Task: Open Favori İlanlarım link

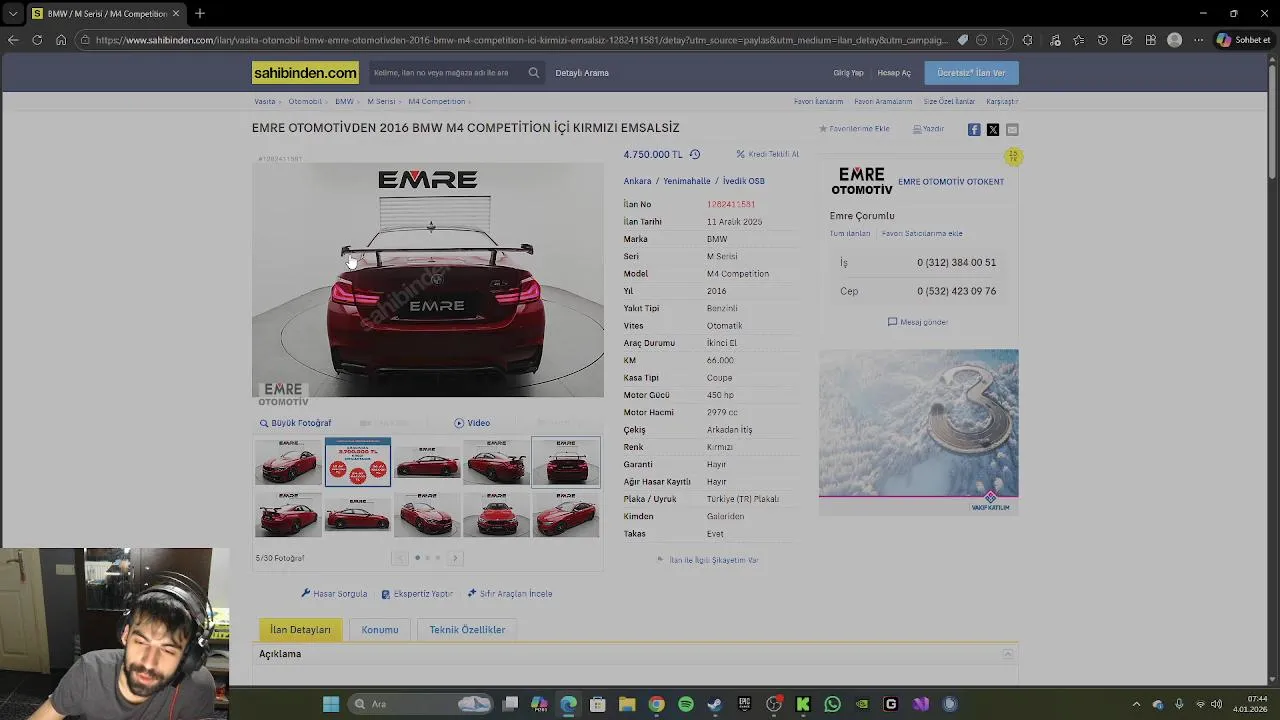Action: [x=818, y=101]
